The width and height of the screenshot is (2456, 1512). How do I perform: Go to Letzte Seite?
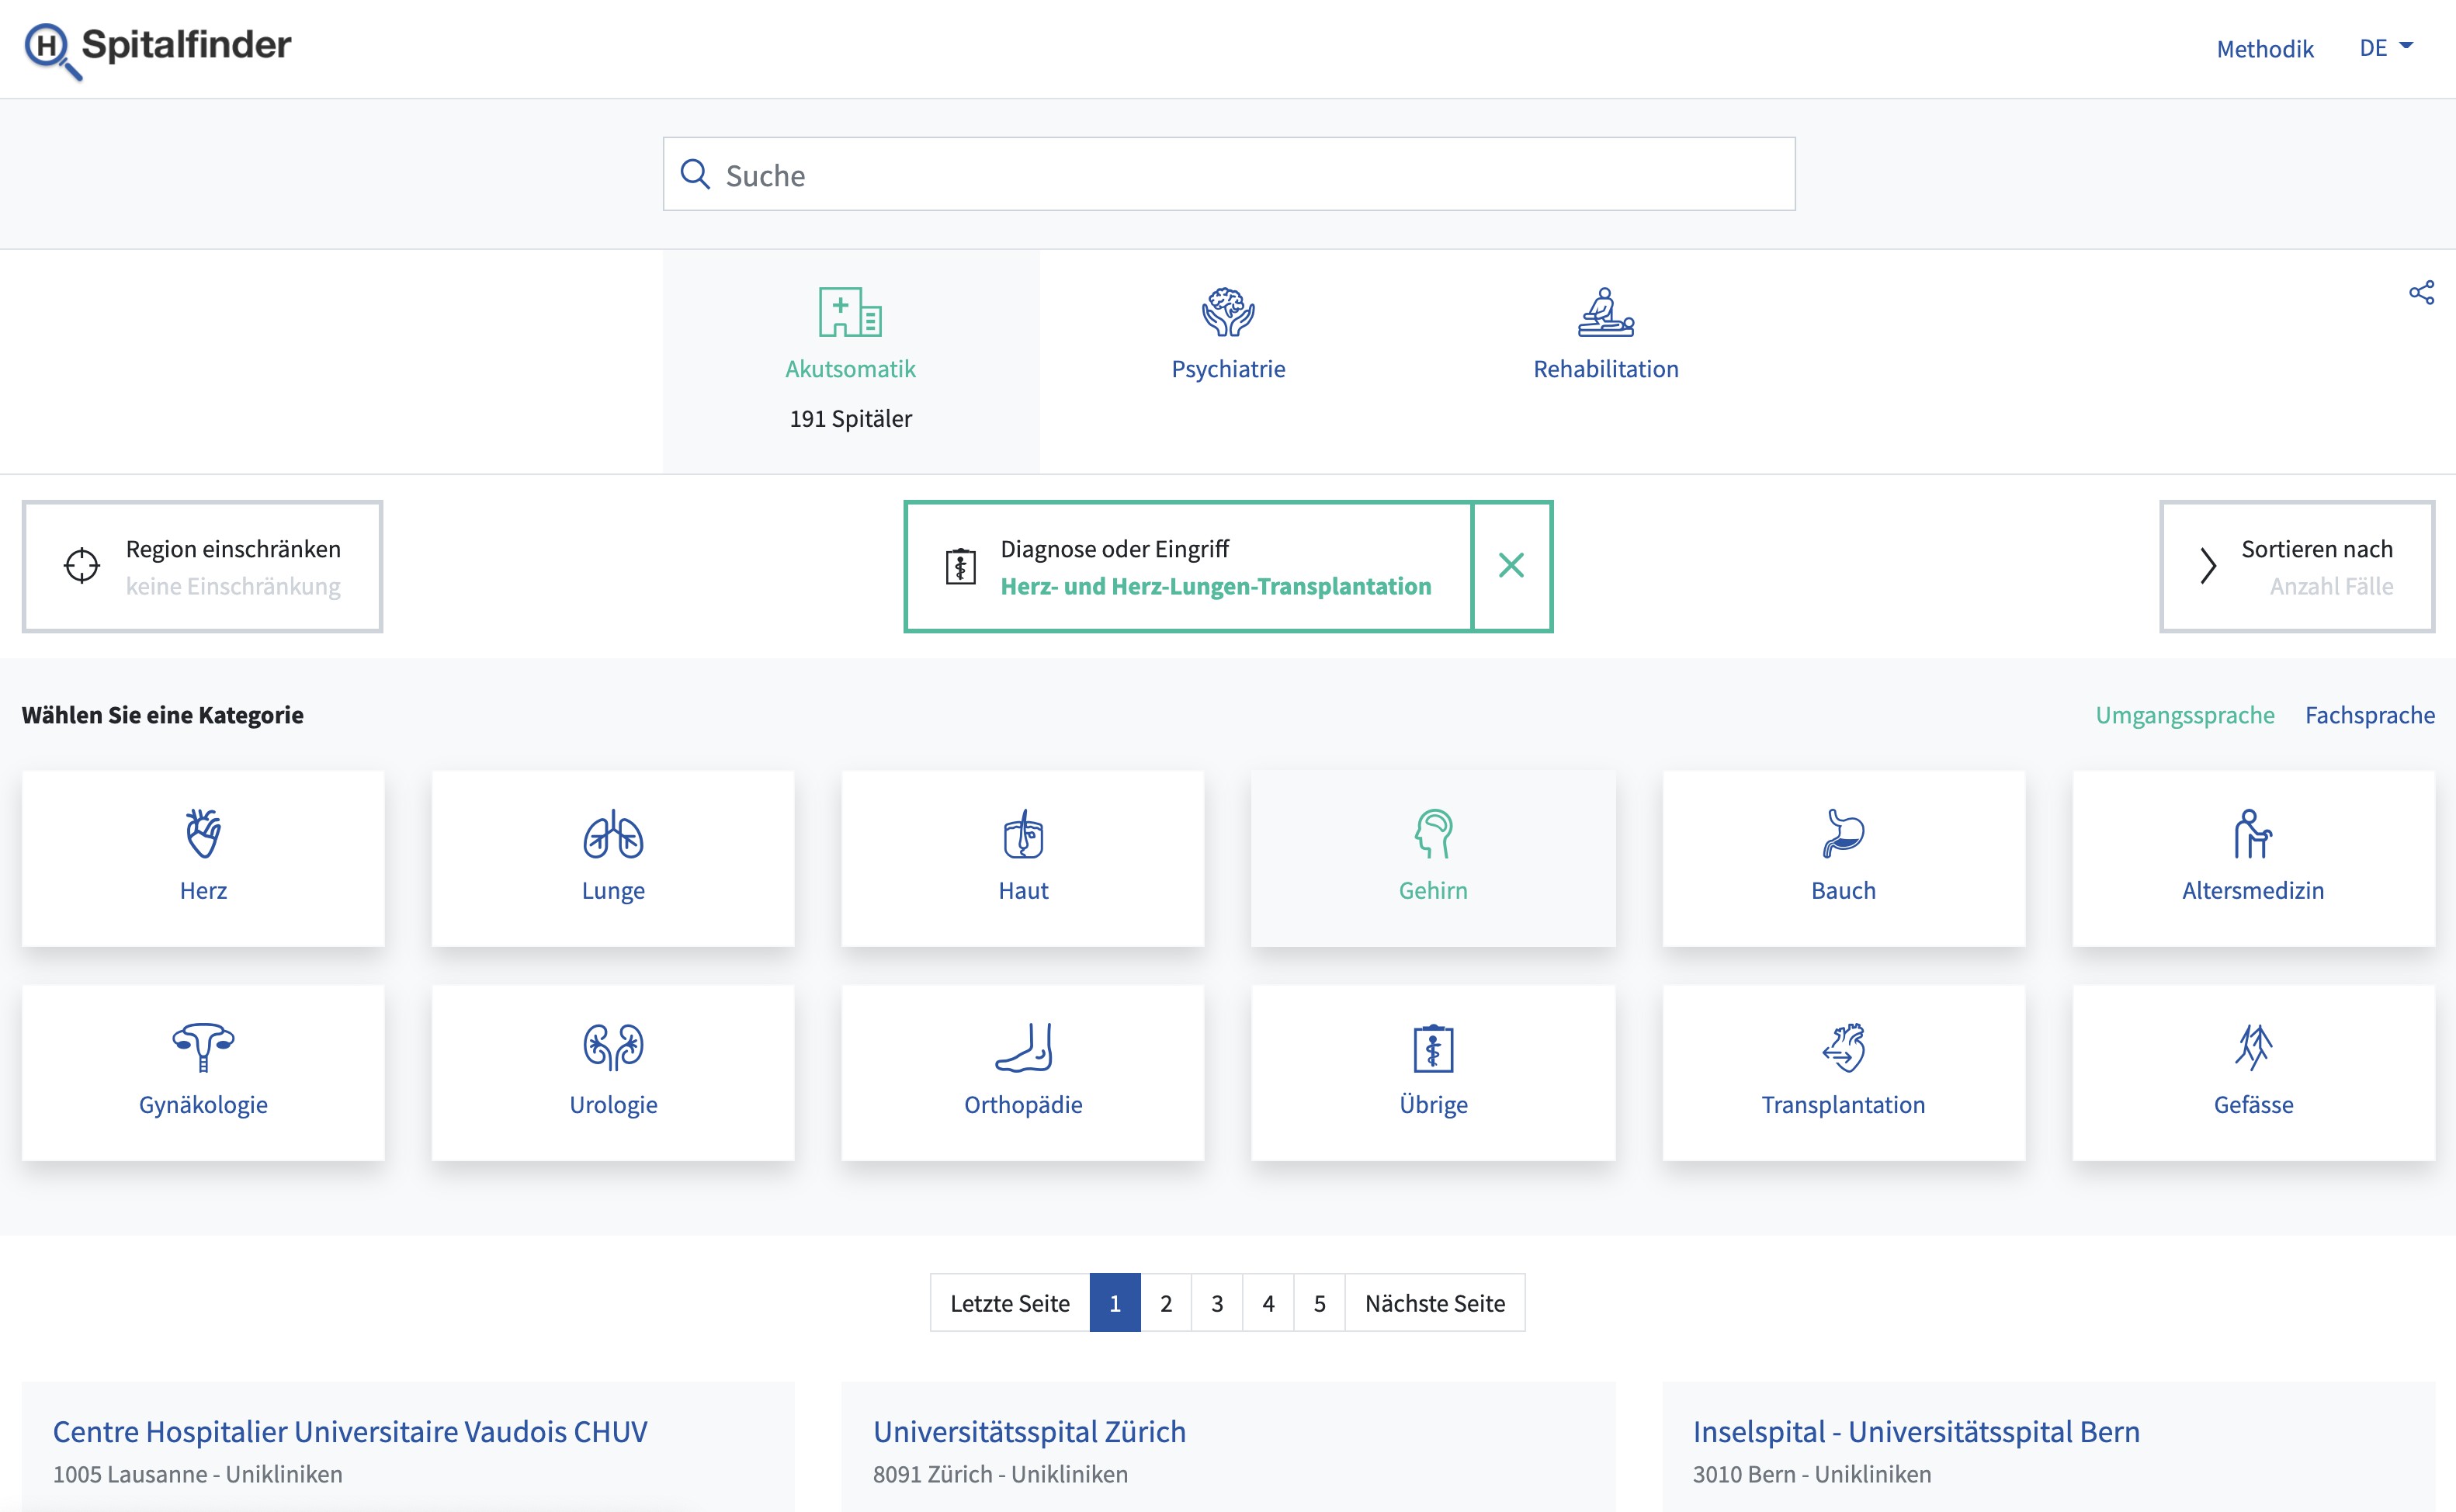1009,1302
